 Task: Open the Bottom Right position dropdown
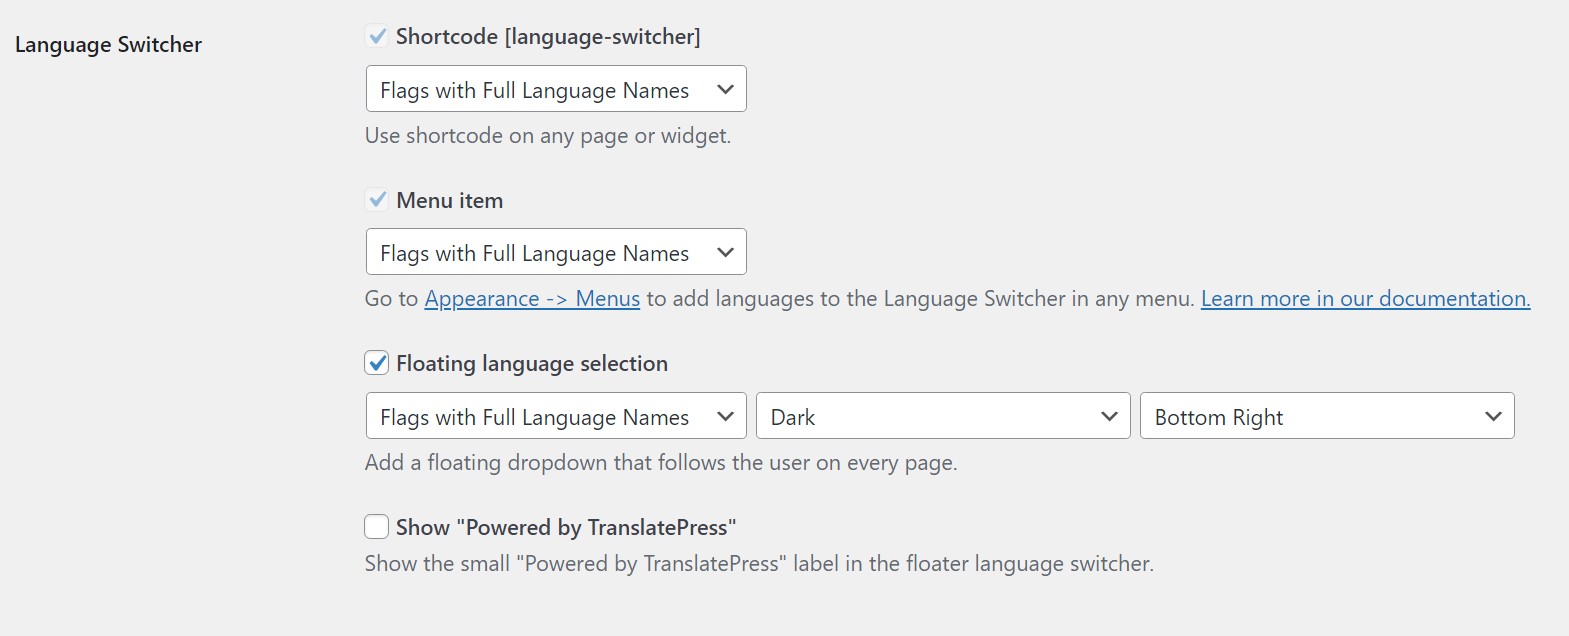1327,416
